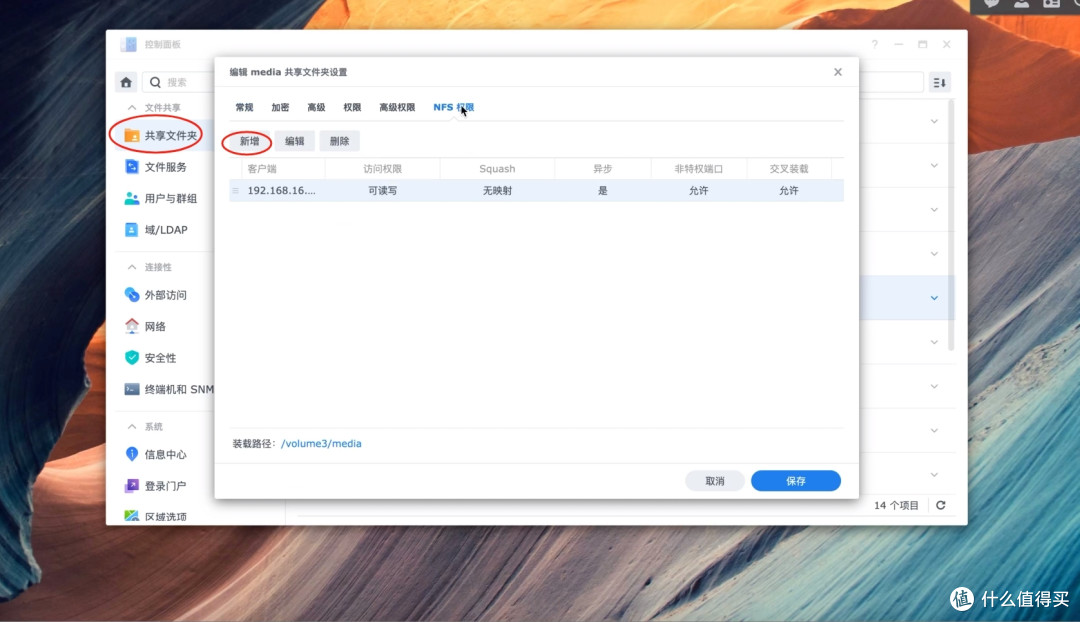Open File Services (文件服务) in sidebar

[x=156, y=167]
